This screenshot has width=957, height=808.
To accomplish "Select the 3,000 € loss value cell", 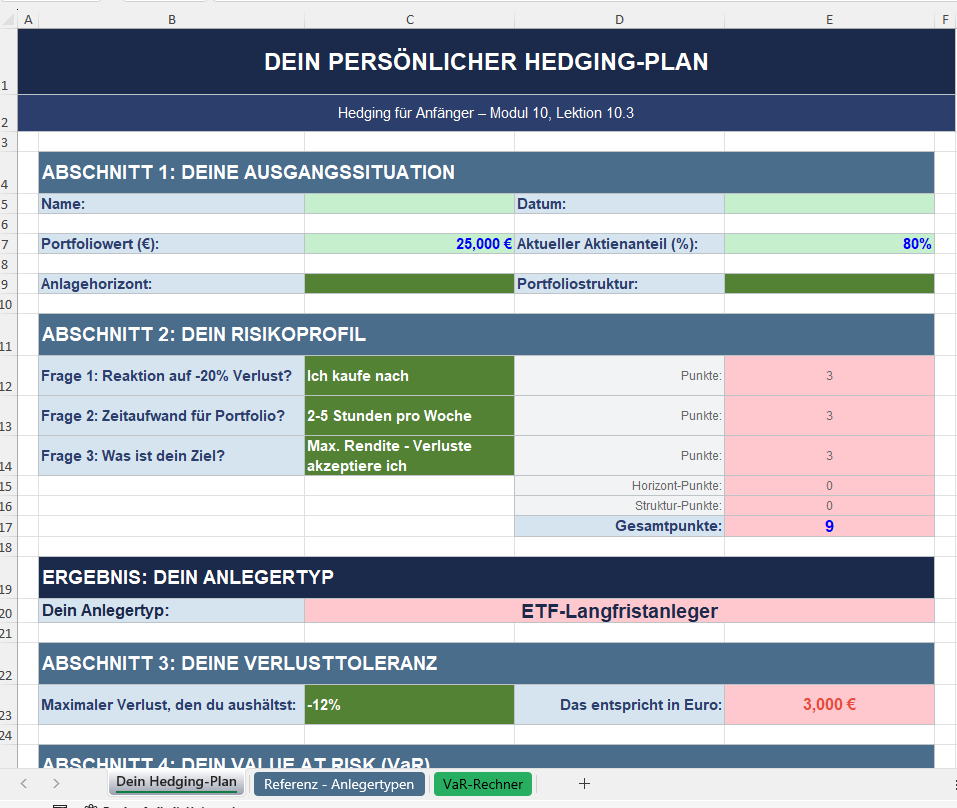I will coord(829,705).
